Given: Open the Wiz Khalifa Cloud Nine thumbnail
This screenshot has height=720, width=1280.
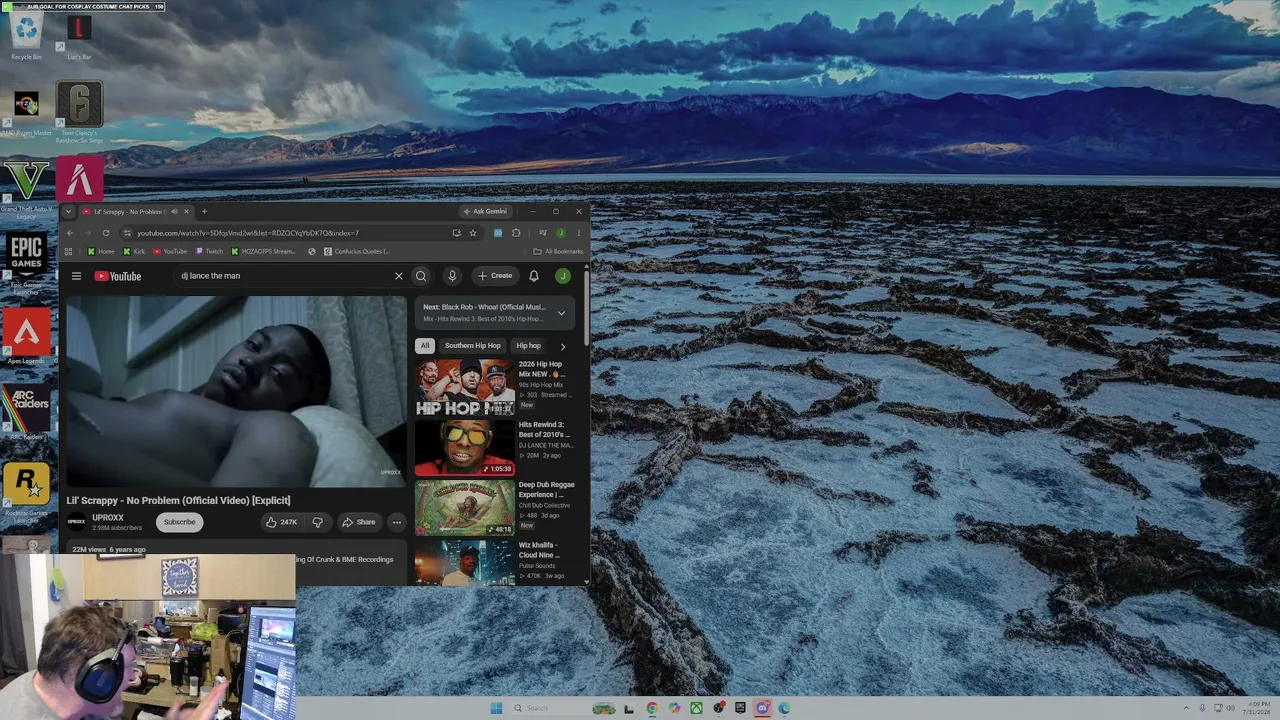Looking at the screenshot, I should coord(465,562).
